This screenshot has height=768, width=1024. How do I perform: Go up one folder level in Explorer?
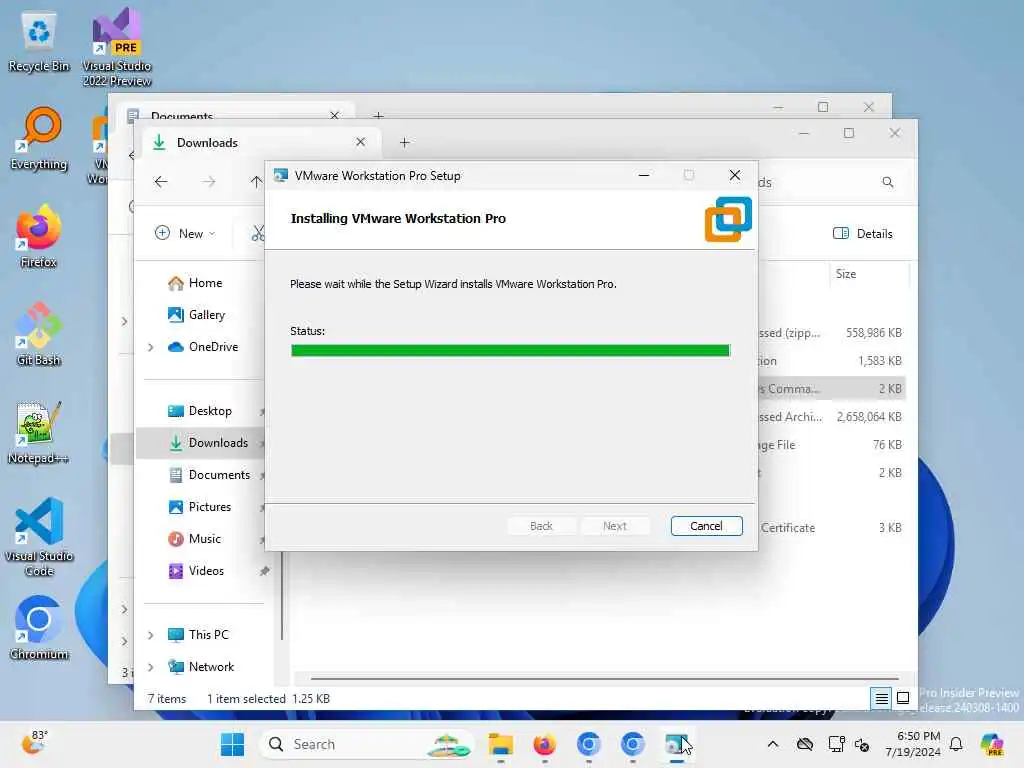pyautogui.click(x=256, y=182)
